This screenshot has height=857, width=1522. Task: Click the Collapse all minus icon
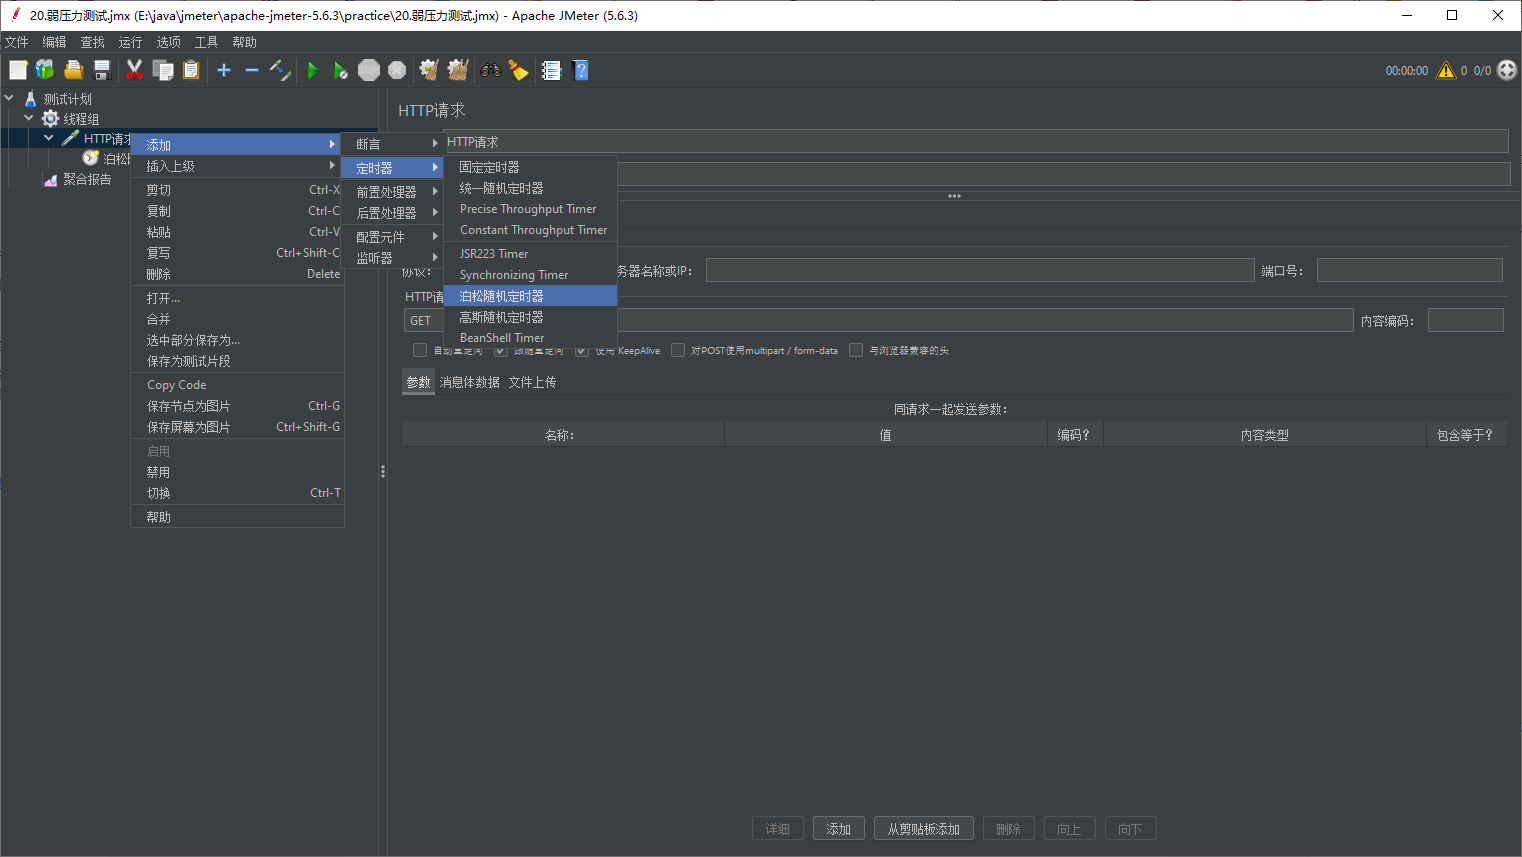[x=252, y=70]
